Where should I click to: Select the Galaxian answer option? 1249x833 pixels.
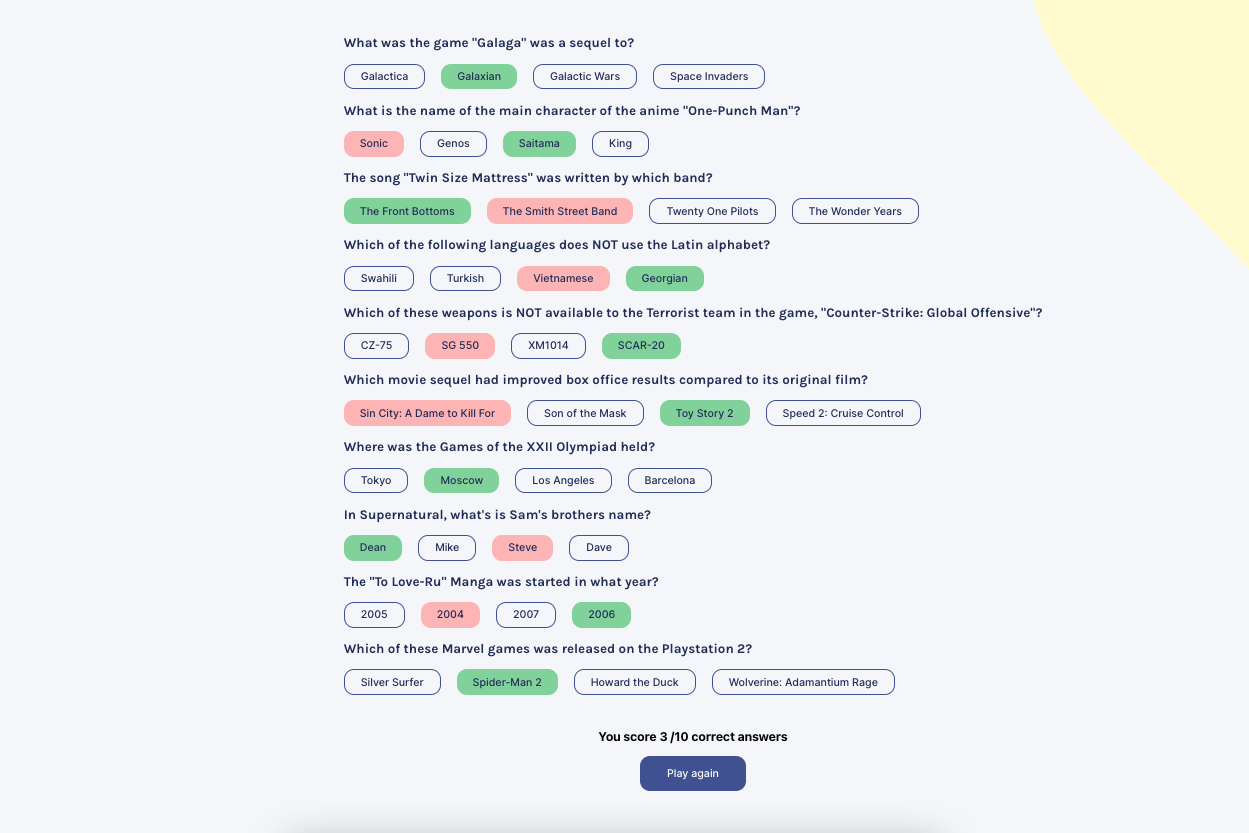(479, 76)
